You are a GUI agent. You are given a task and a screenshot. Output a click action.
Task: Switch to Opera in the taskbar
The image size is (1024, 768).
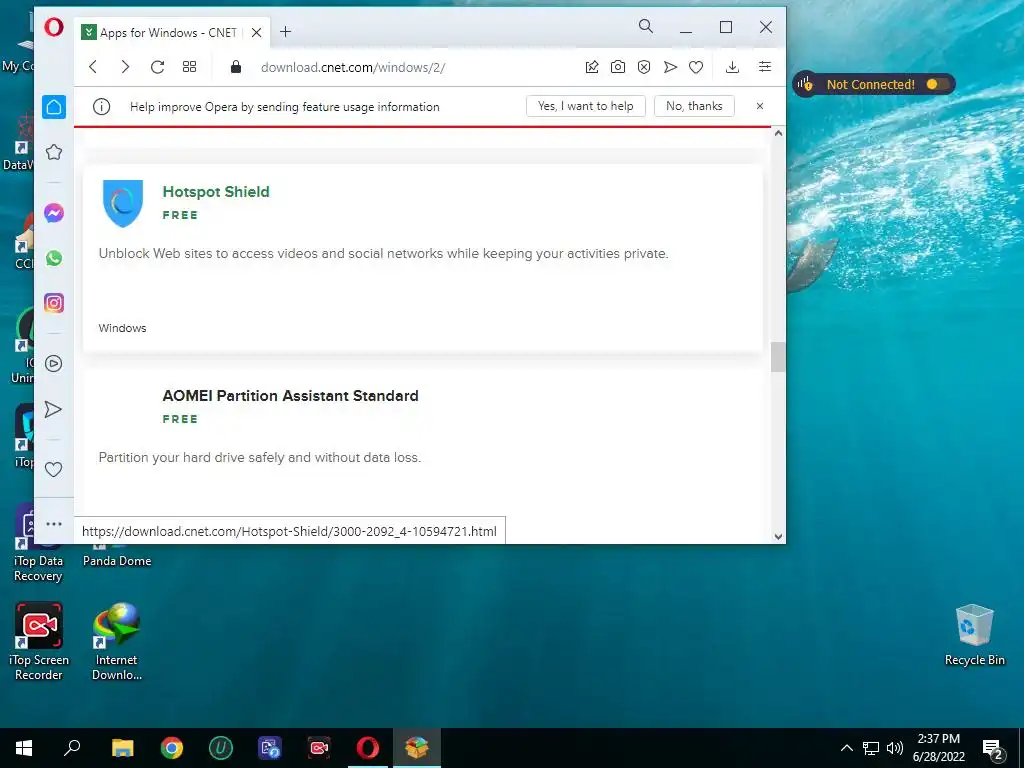point(368,748)
